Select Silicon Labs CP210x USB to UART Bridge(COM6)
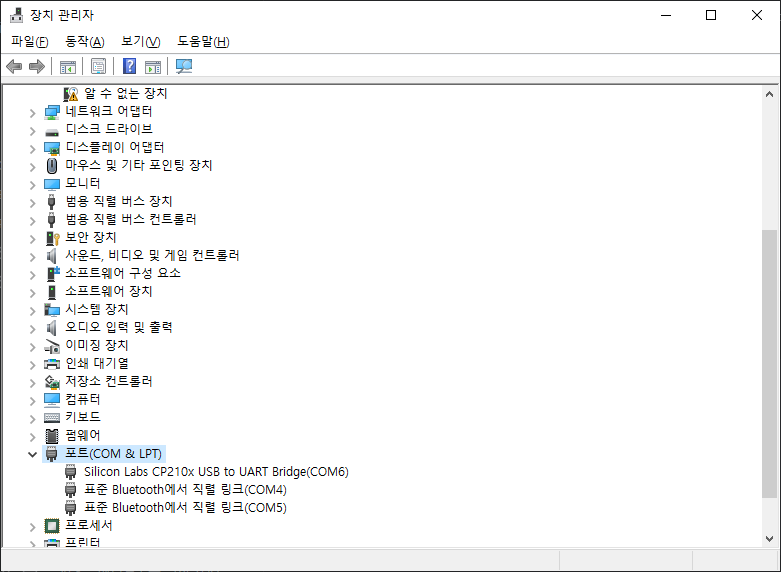 click(x=216, y=471)
